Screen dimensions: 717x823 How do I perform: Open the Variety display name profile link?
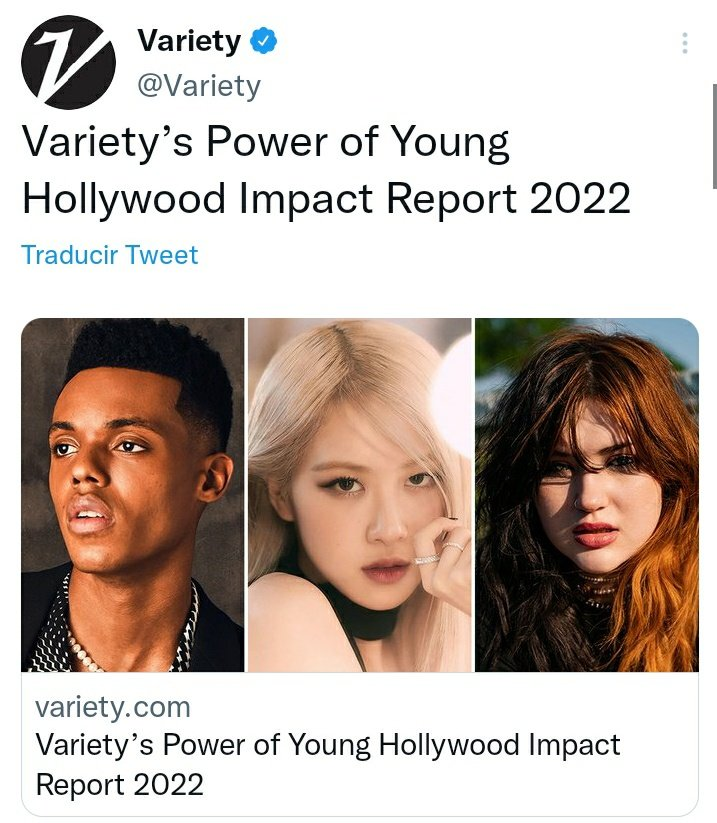click(x=189, y=41)
